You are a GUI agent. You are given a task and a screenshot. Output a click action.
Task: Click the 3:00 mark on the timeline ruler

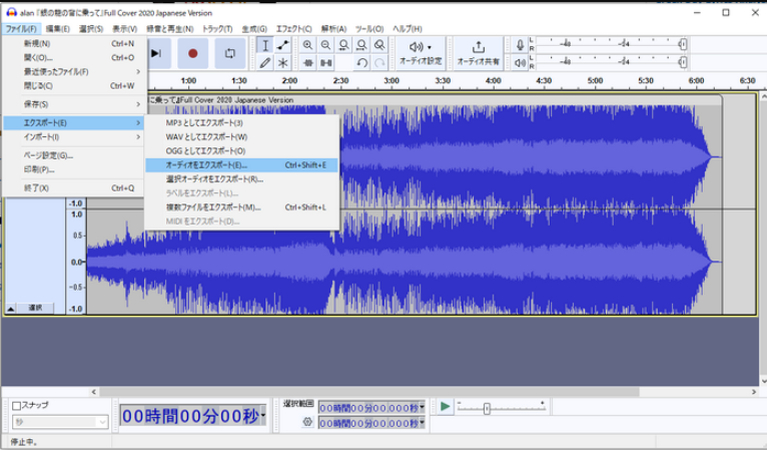(x=391, y=81)
